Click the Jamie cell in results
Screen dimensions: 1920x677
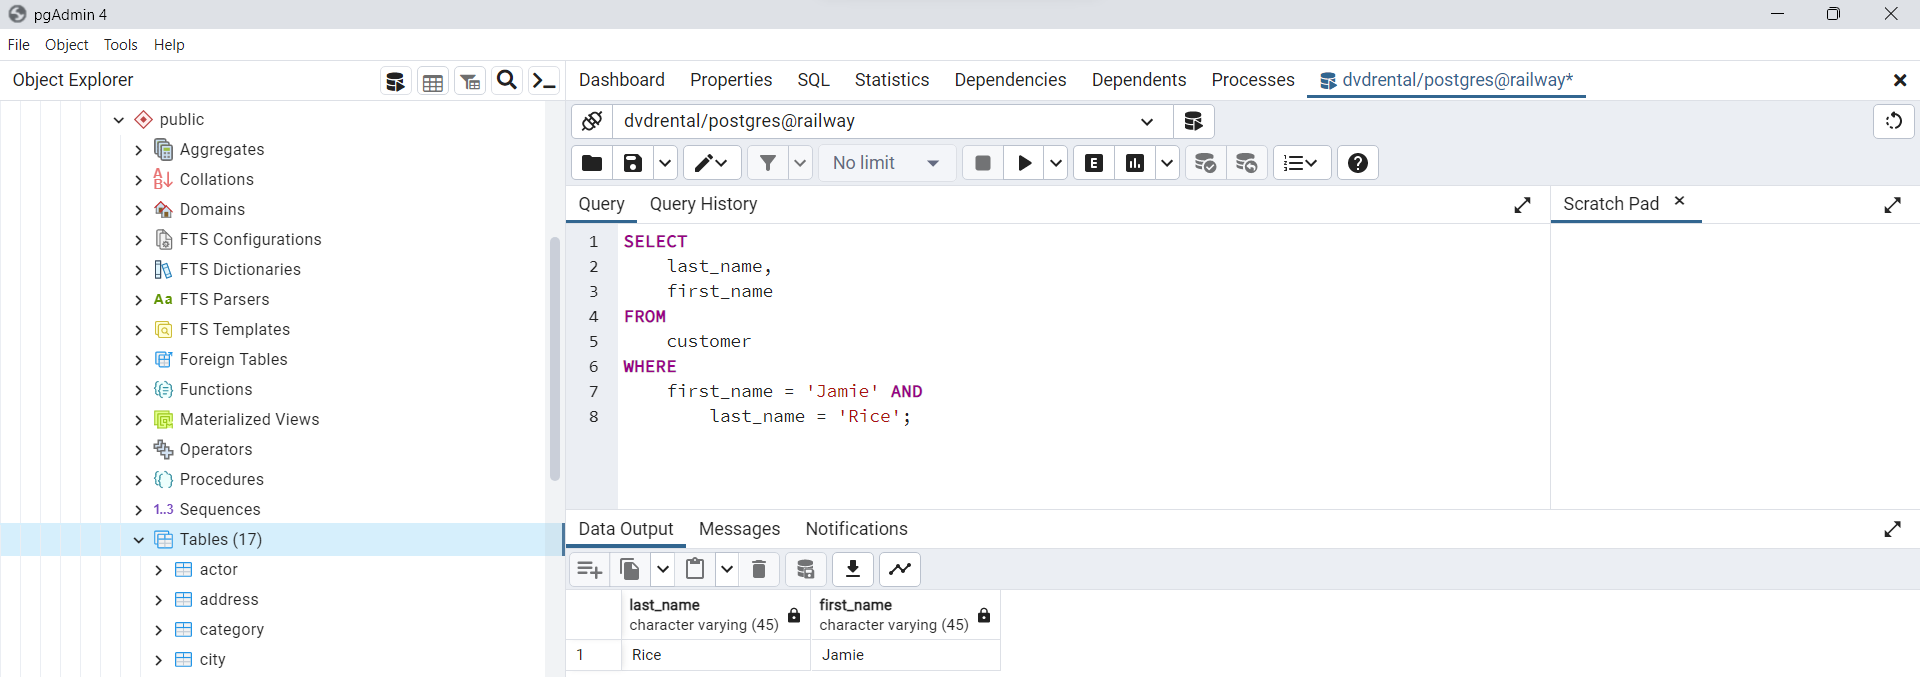pos(905,655)
